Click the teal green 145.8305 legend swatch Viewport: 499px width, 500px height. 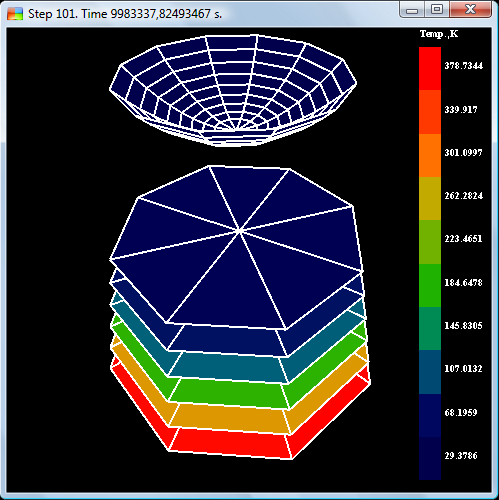(430, 329)
